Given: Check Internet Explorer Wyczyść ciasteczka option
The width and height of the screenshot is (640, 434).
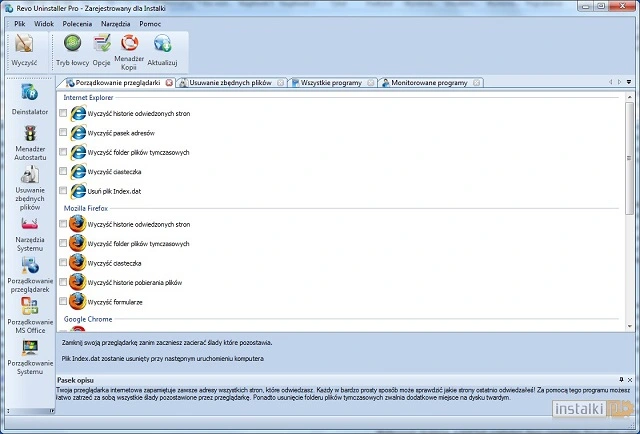Looking at the screenshot, I should pos(64,171).
